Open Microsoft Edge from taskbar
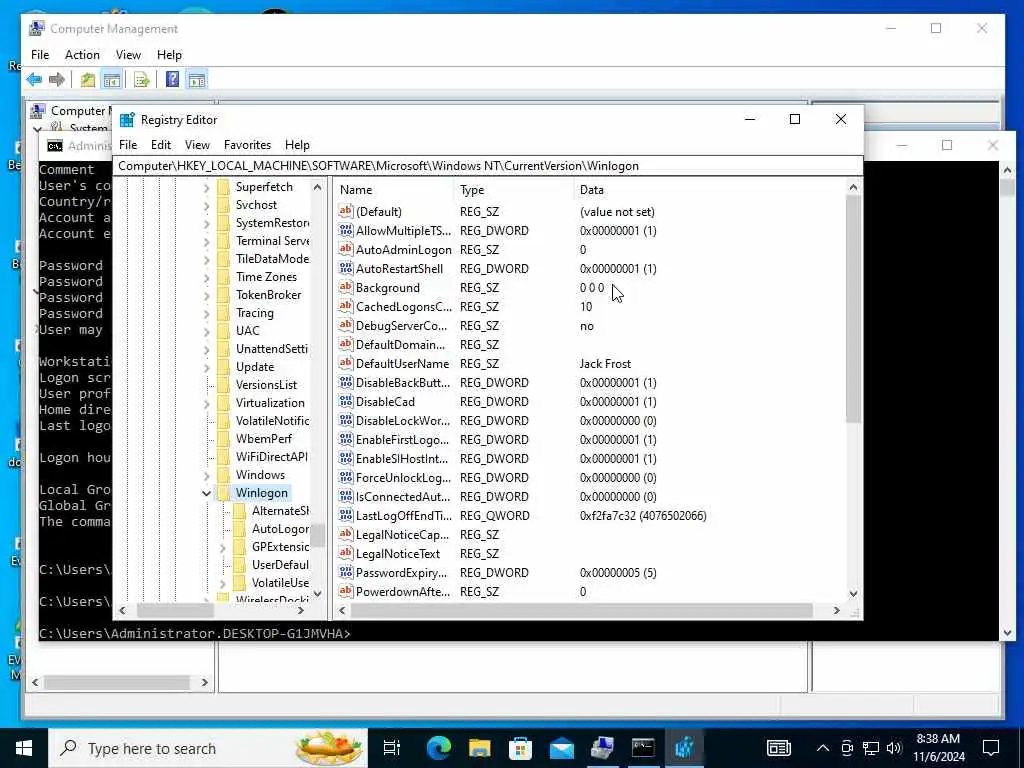Viewport: 1024px width, 768px height. pyautogui.click(x=439, y=748)
